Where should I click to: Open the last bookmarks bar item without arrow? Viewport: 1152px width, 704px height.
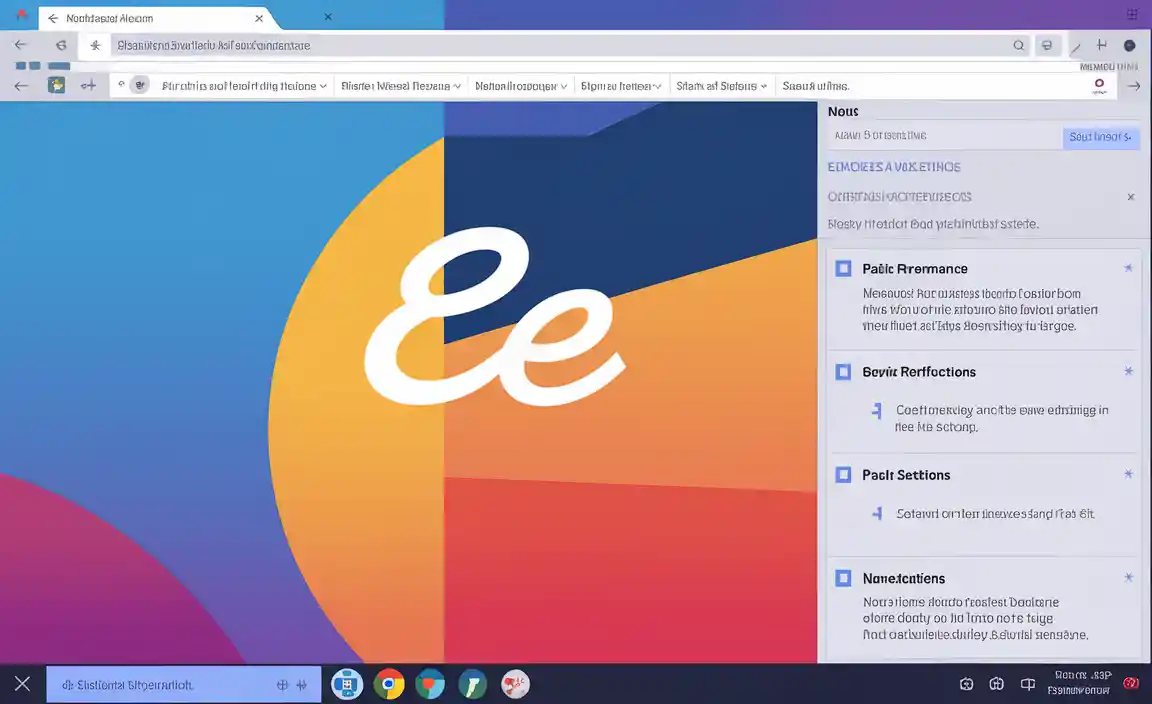click(x=815, y=86)
